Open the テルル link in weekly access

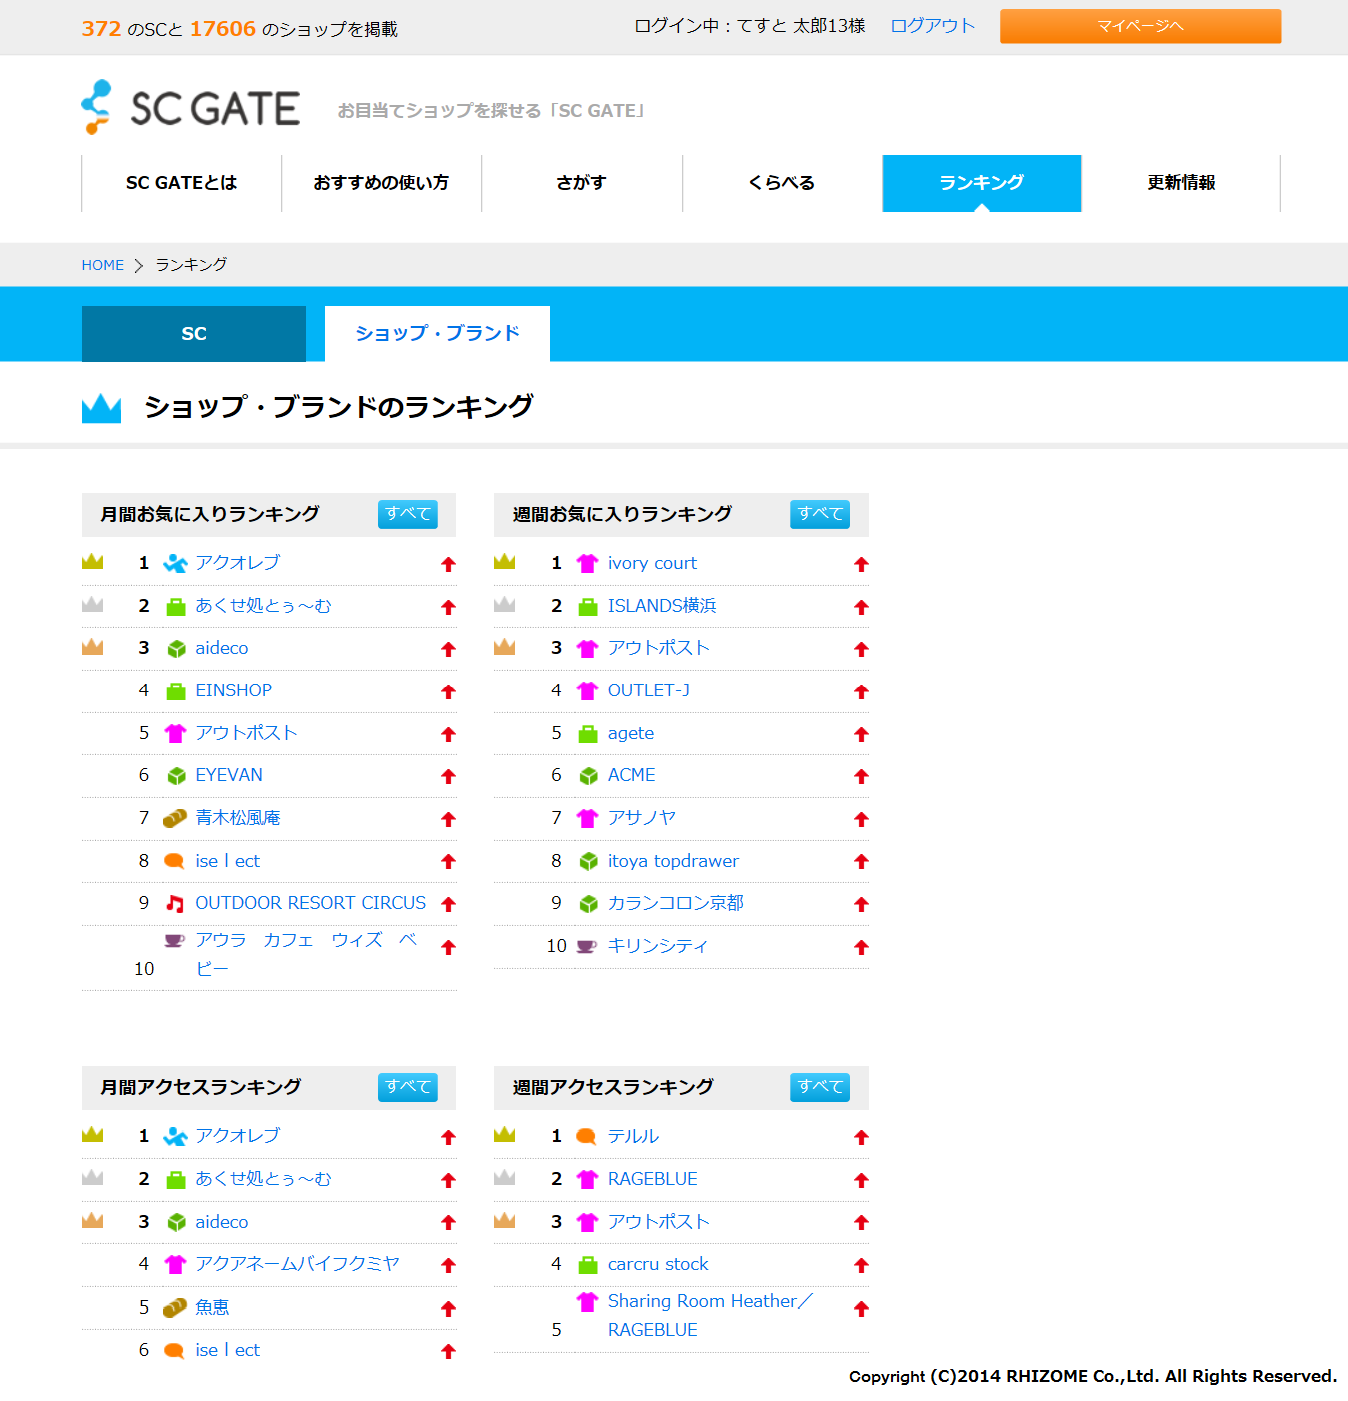click(x=633, y=1136)
